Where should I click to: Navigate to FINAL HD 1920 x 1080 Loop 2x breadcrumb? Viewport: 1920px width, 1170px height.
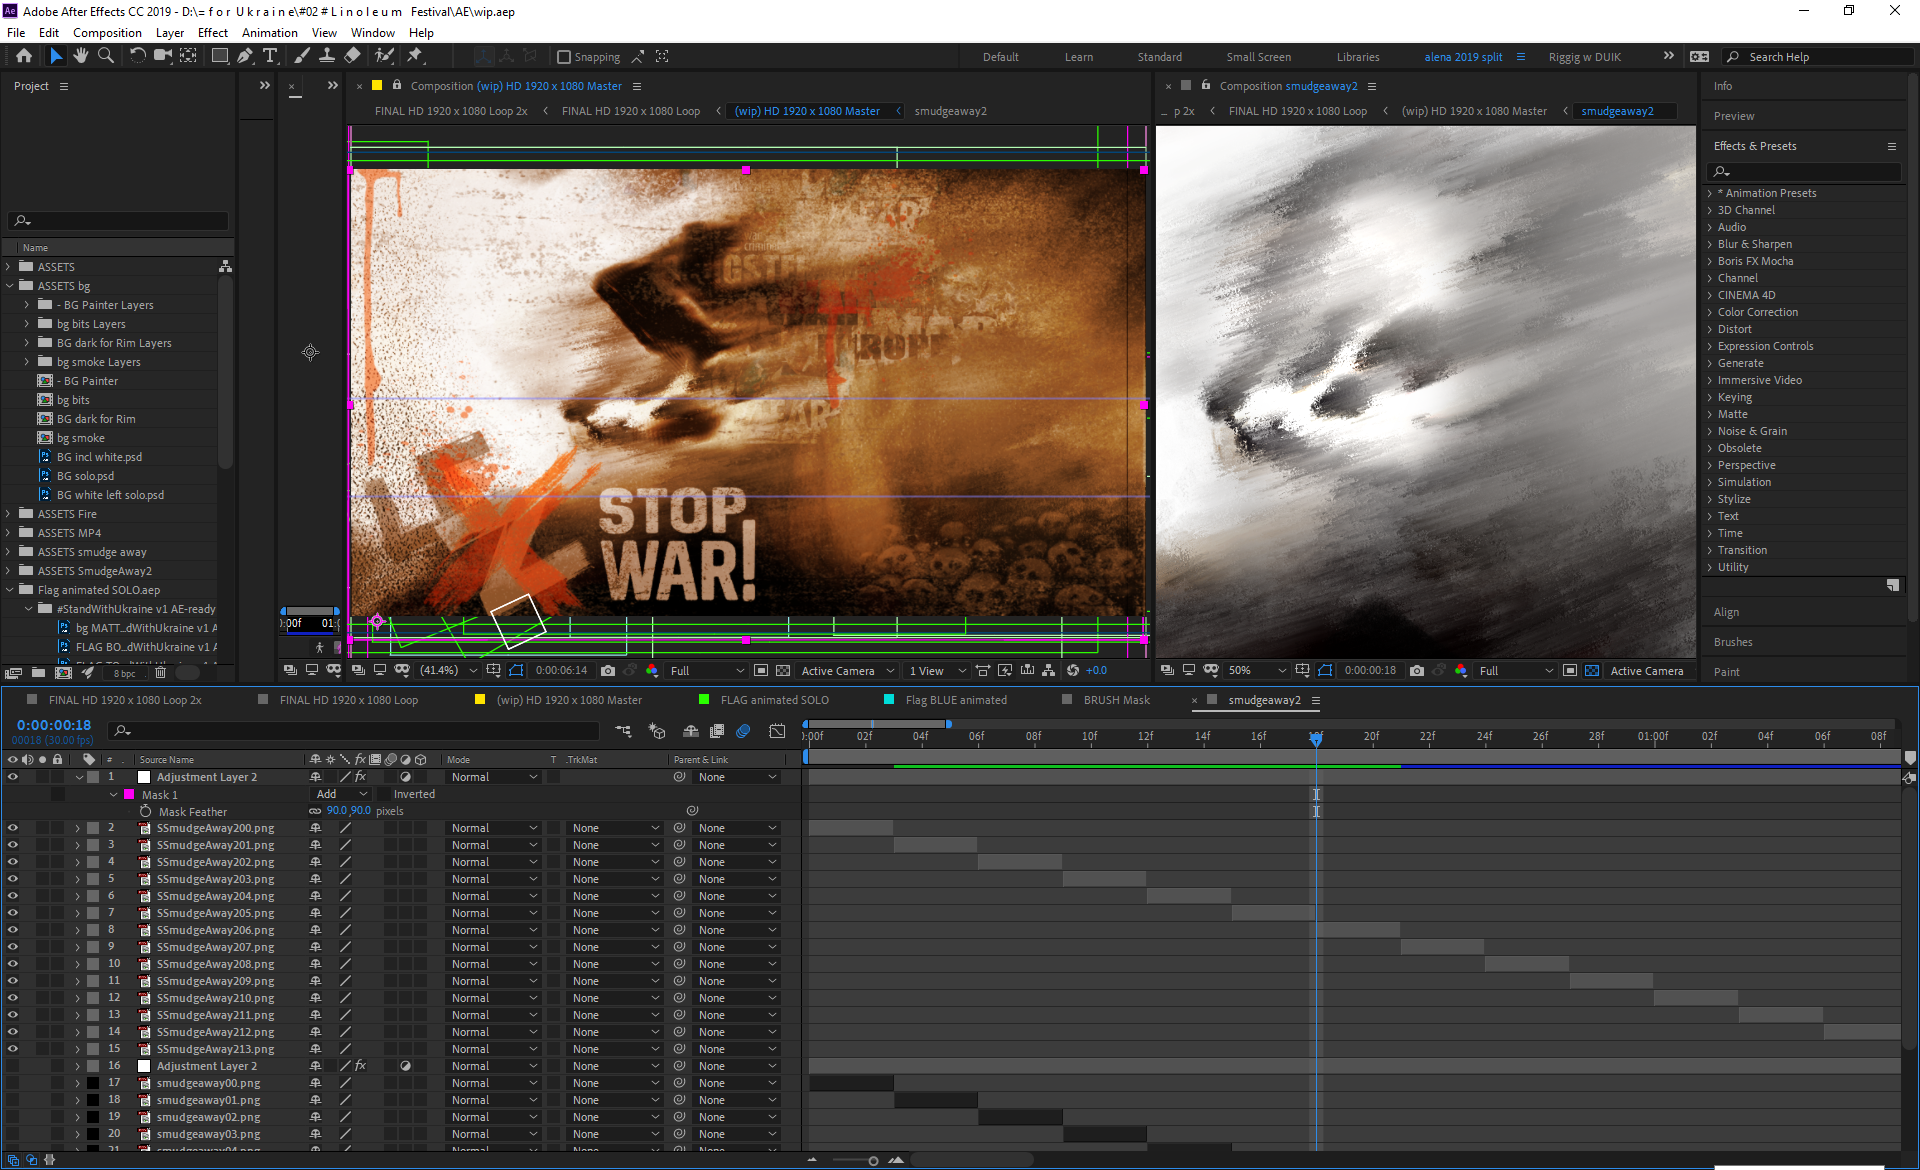pos(451,111)
